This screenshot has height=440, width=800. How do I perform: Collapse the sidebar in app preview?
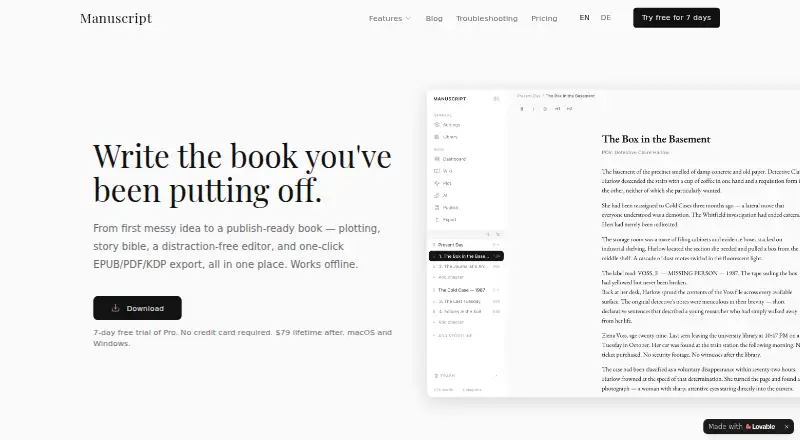(x=496, y=99)
